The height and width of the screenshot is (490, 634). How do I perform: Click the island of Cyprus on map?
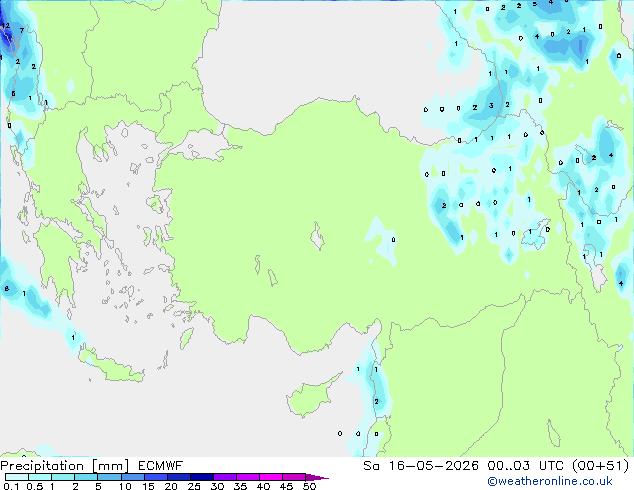311,397
